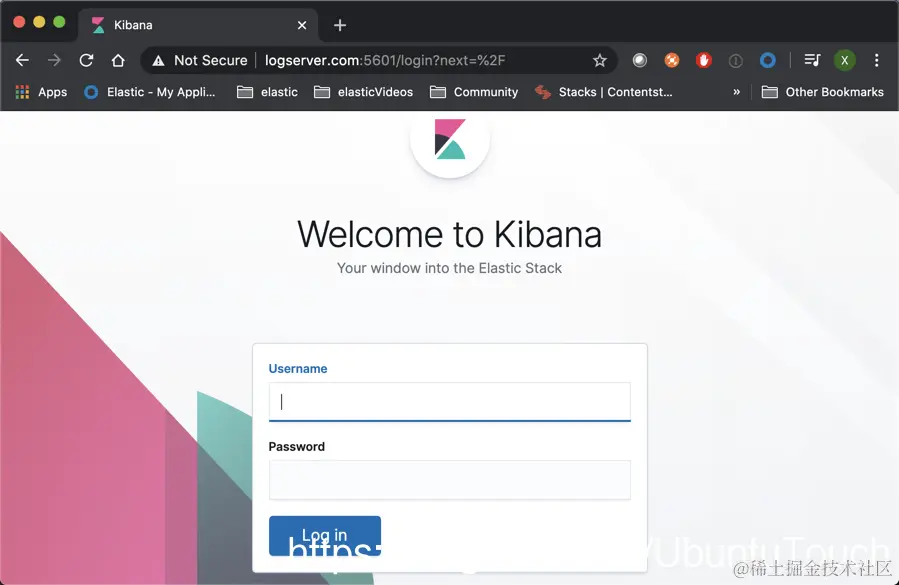This screenshot has width=899, height=585.
Task: Click the Password label
Action: tap(296, 447)
